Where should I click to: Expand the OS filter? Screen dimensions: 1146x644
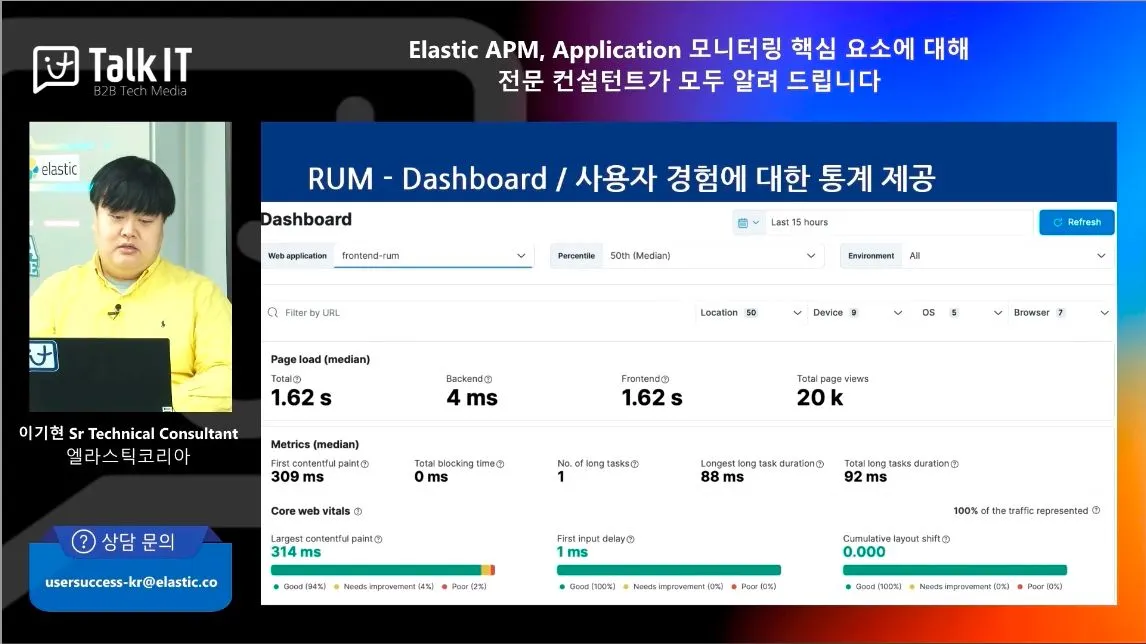click(961, 313)
